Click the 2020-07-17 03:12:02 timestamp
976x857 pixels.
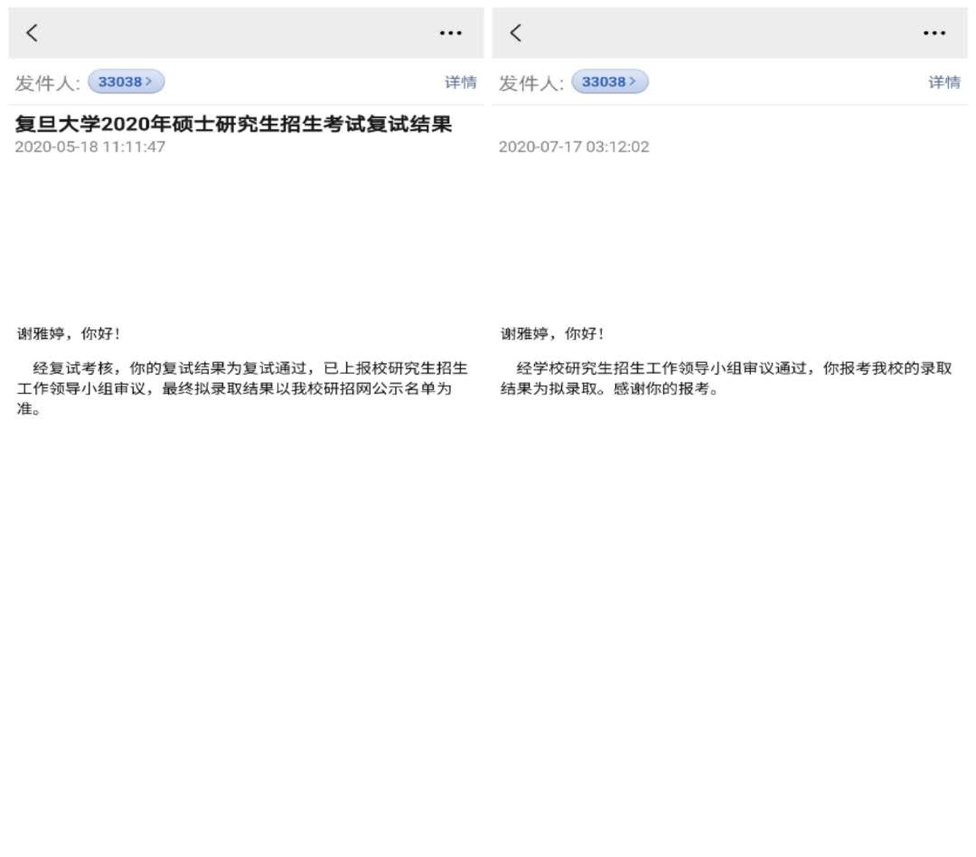[x=574, y=147]
